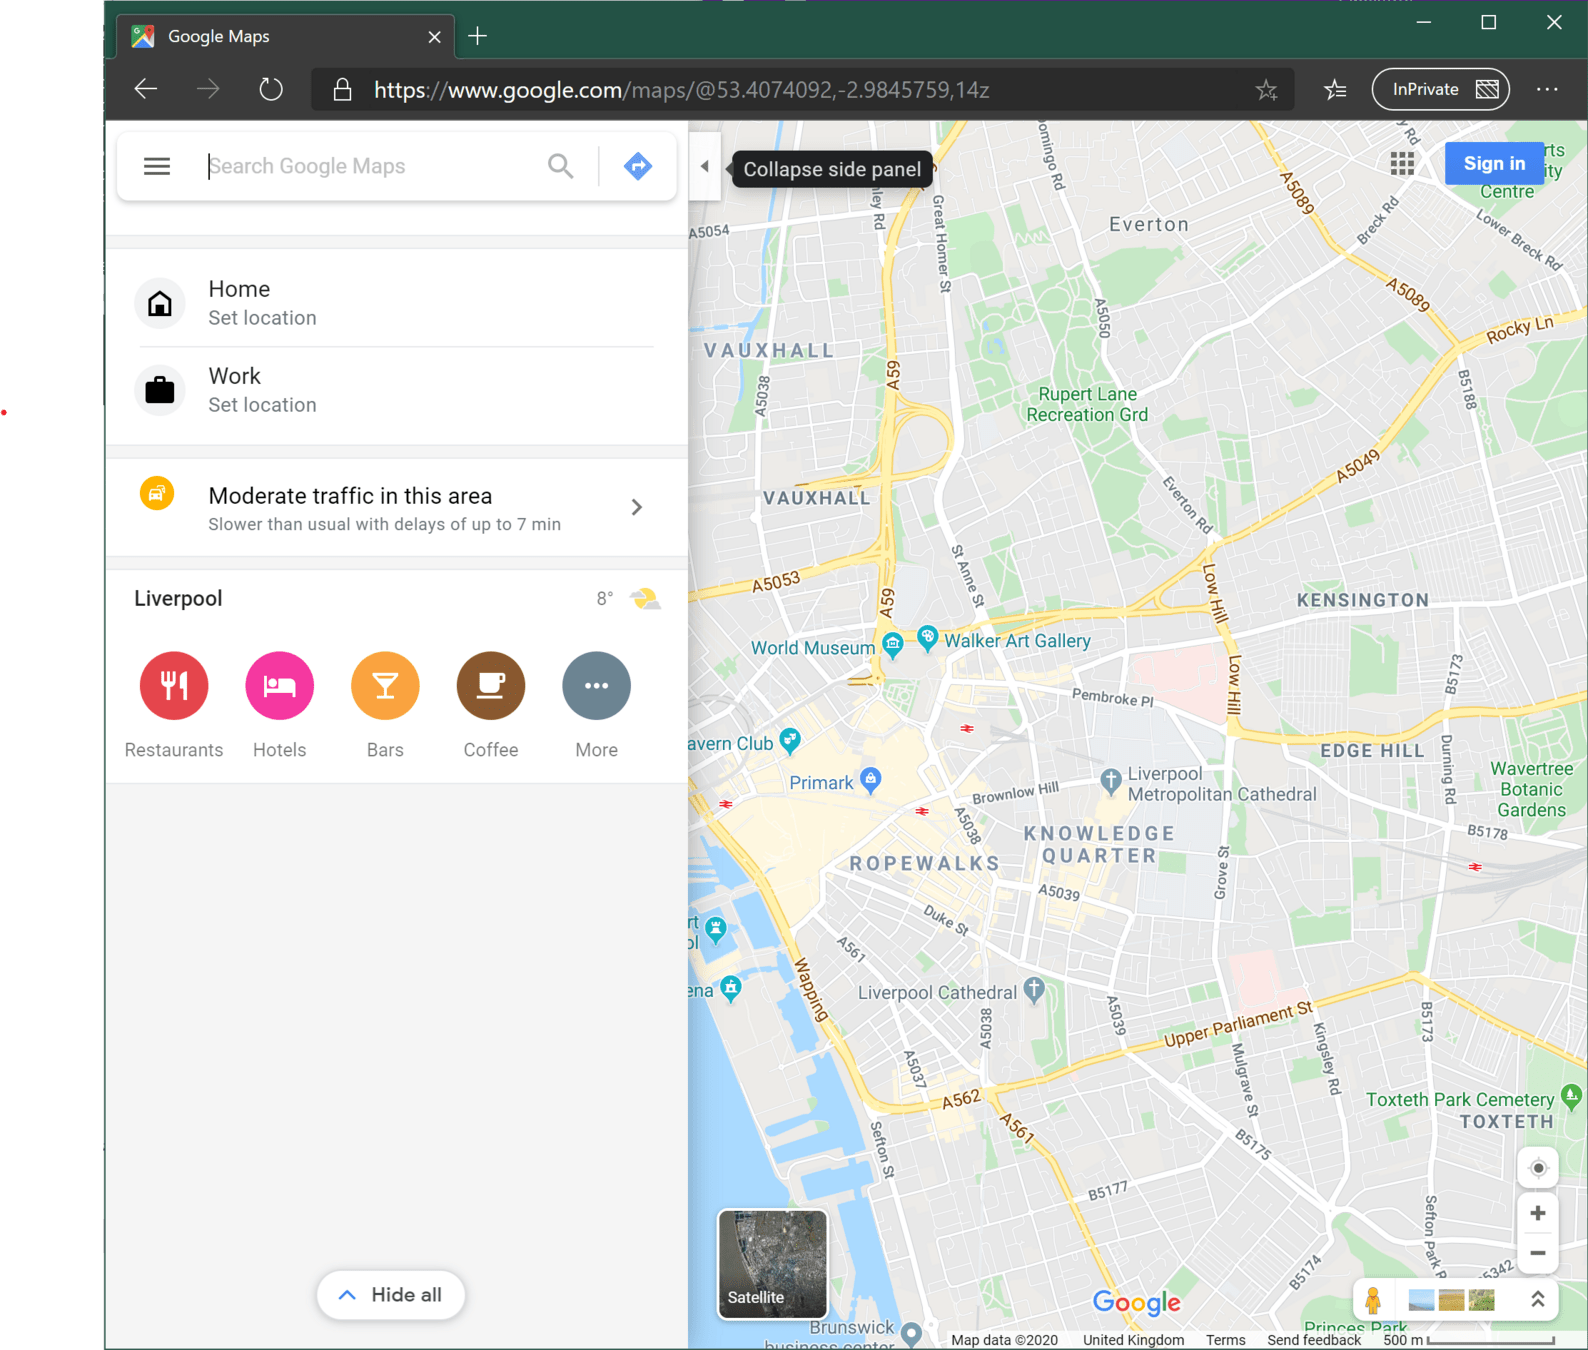1588x1350 pixels.
Task: Focus the Search Google Maps field
Action: pos(370,166)
